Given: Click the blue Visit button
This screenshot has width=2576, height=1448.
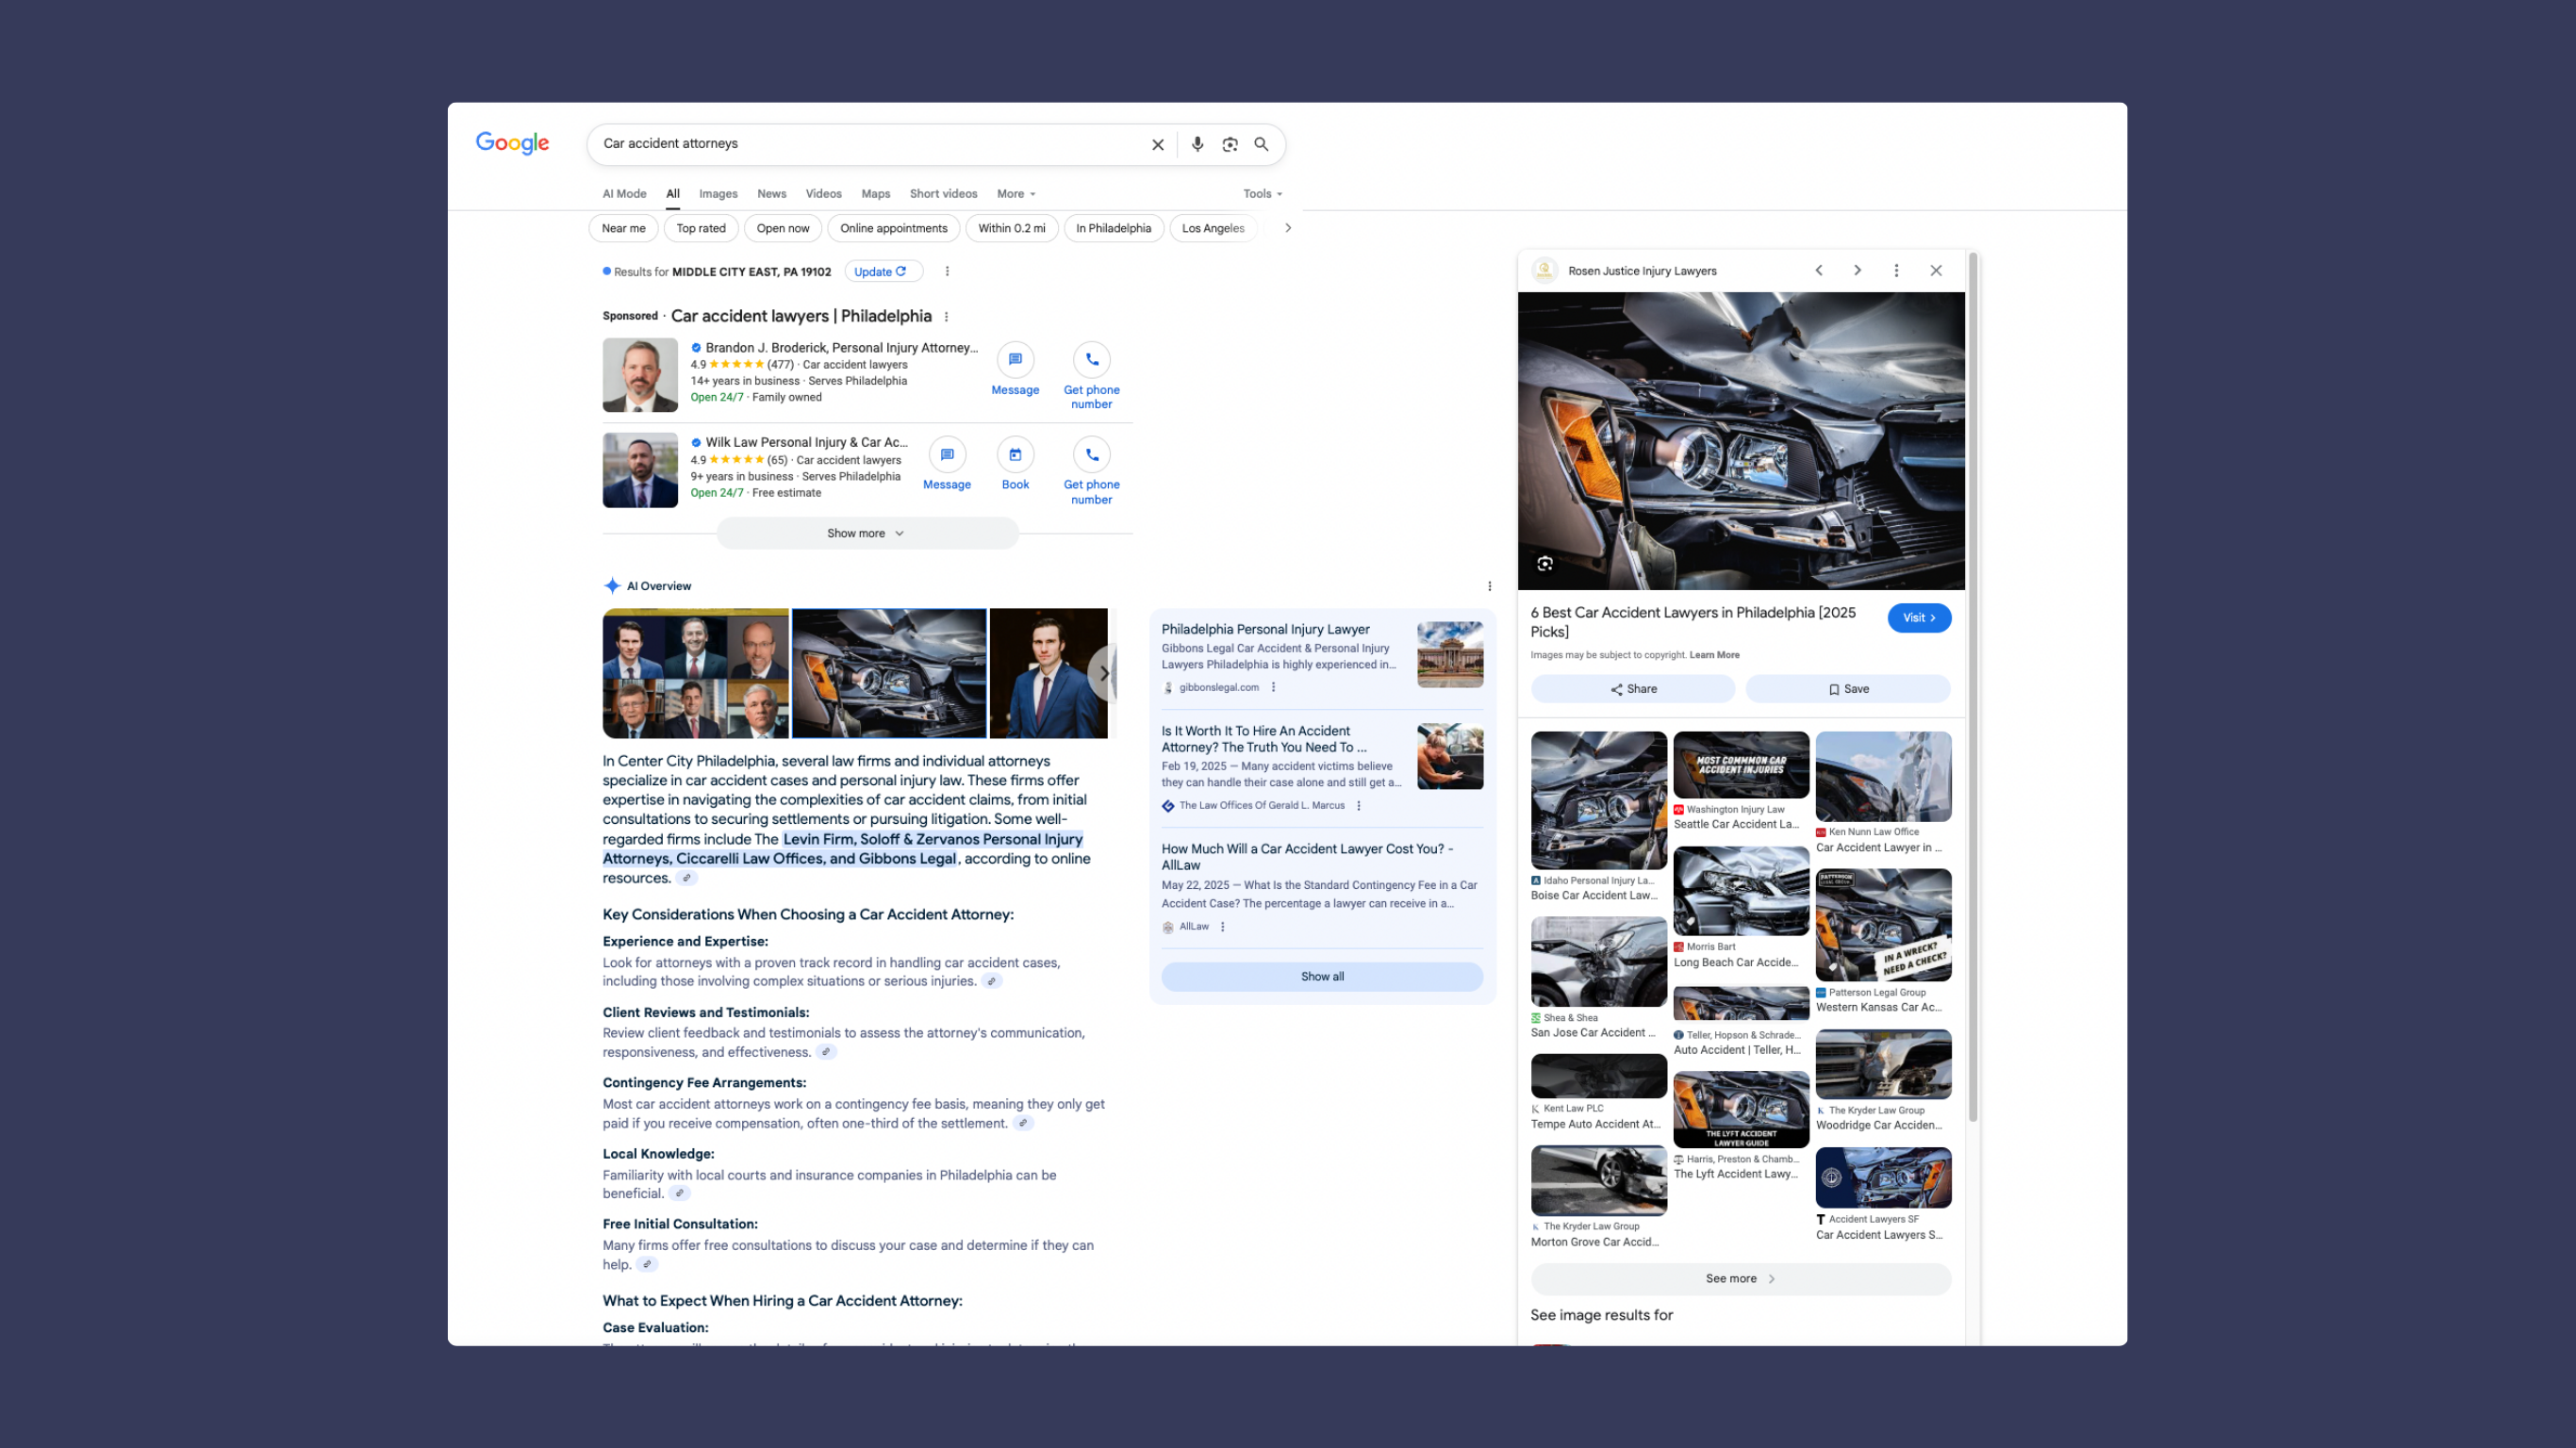Looking at the screenshot, I should (x=1918, y=618).
